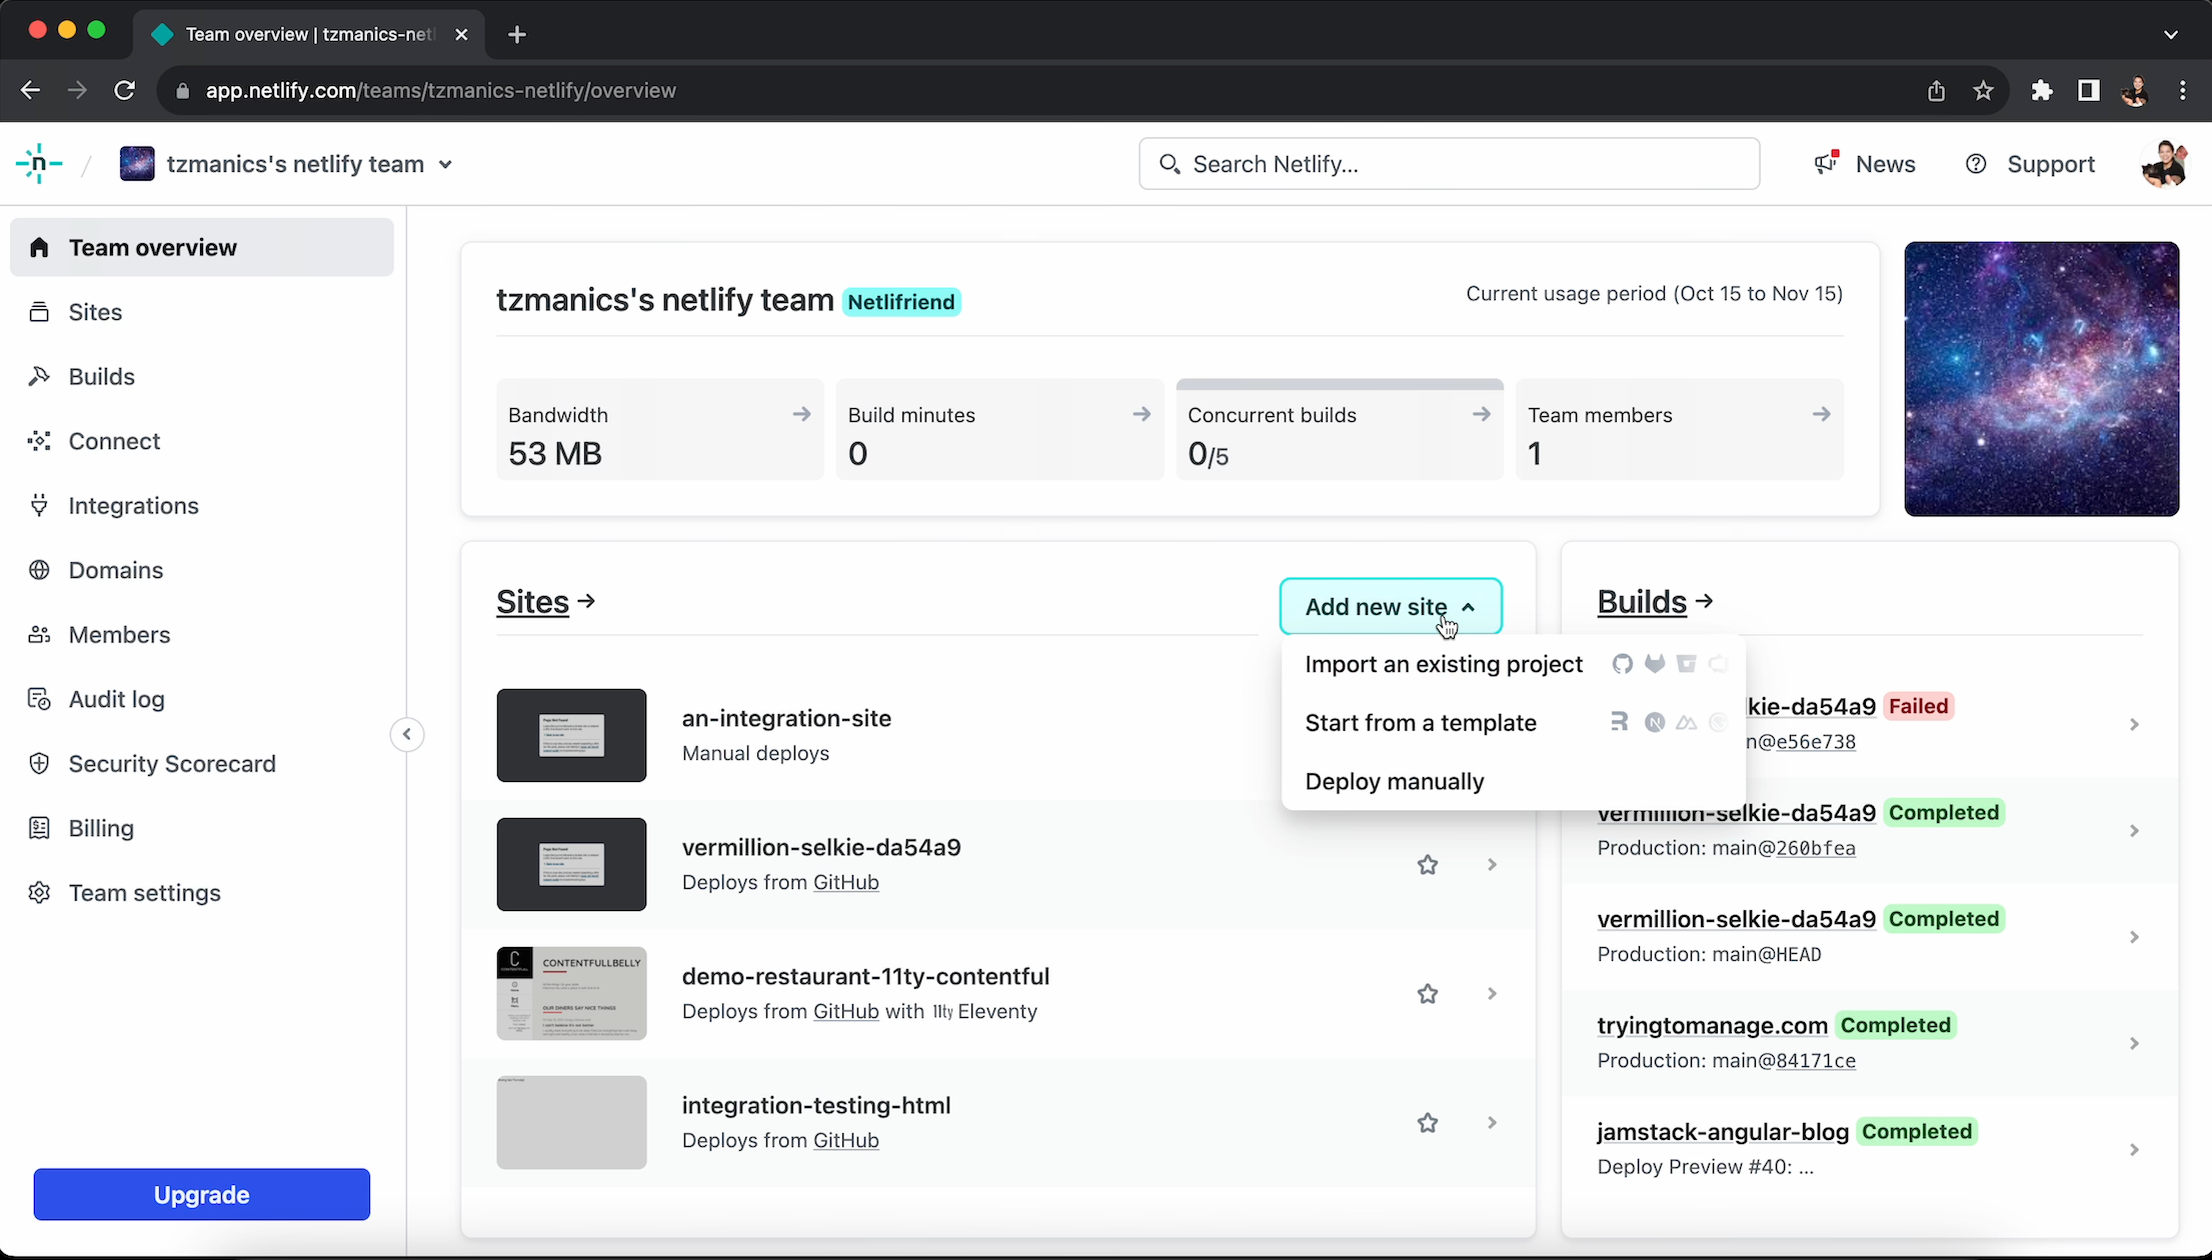
Task: Open the Support help link
Action: 2030,164
